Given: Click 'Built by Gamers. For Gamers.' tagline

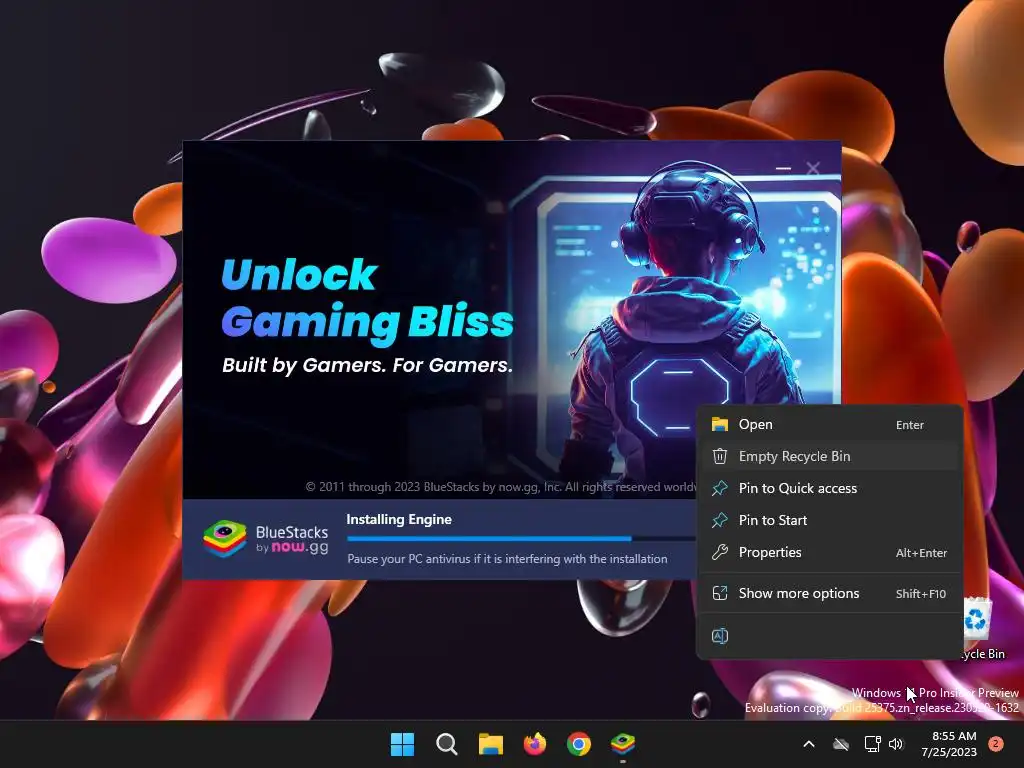Looking at the screenshot, I should pos(368,365).
